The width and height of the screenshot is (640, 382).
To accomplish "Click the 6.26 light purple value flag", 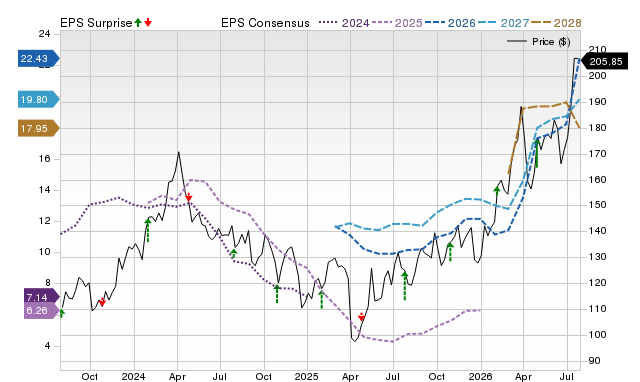I will coord(42,311).
